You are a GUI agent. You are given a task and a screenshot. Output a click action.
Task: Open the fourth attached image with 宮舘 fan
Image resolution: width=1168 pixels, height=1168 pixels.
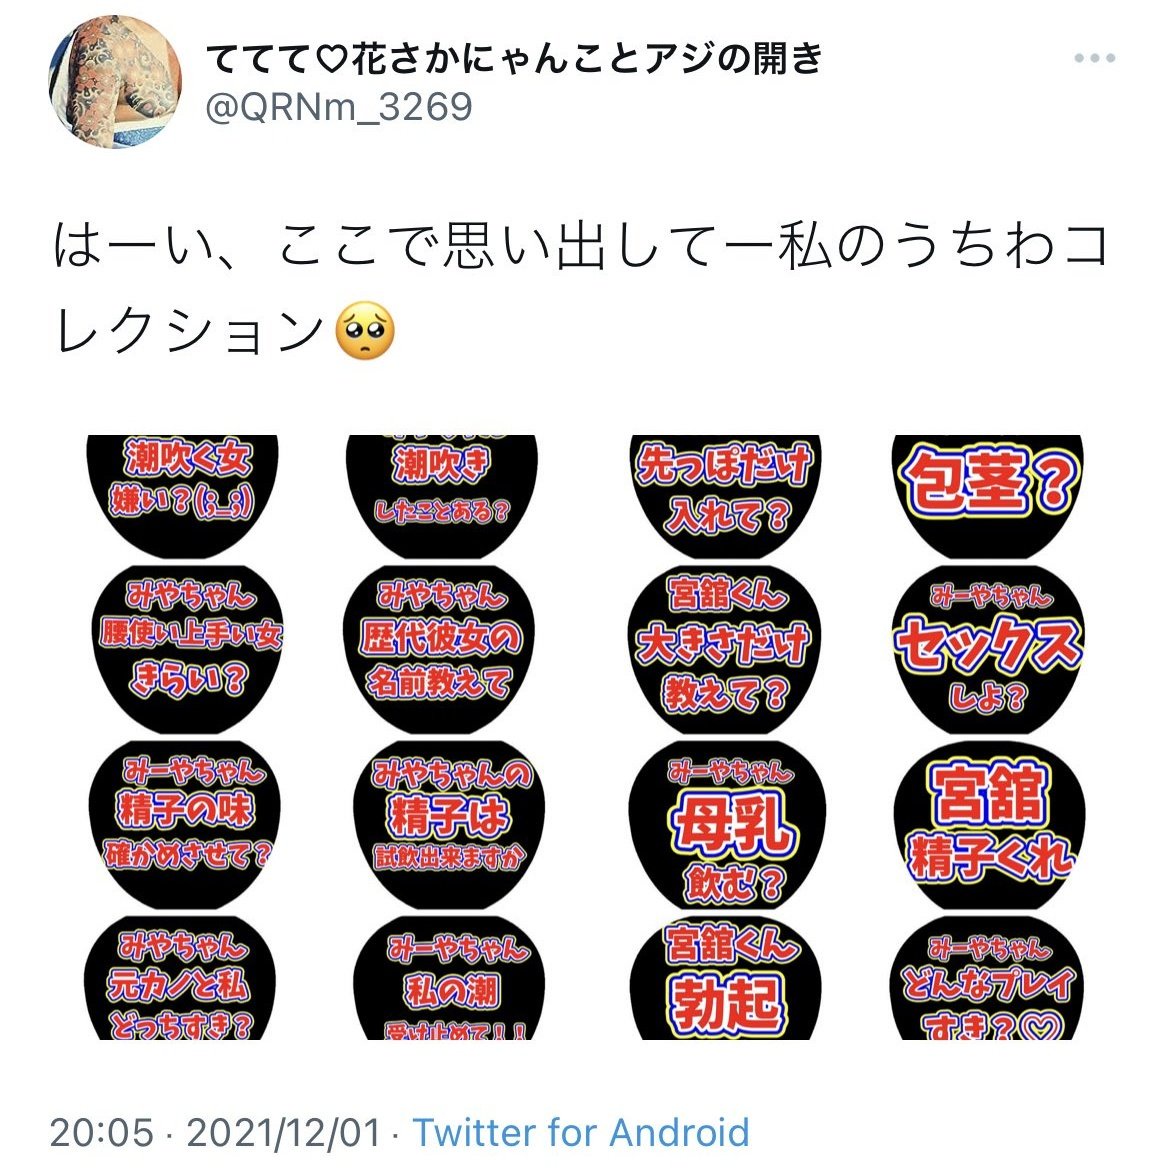(988, 737)
